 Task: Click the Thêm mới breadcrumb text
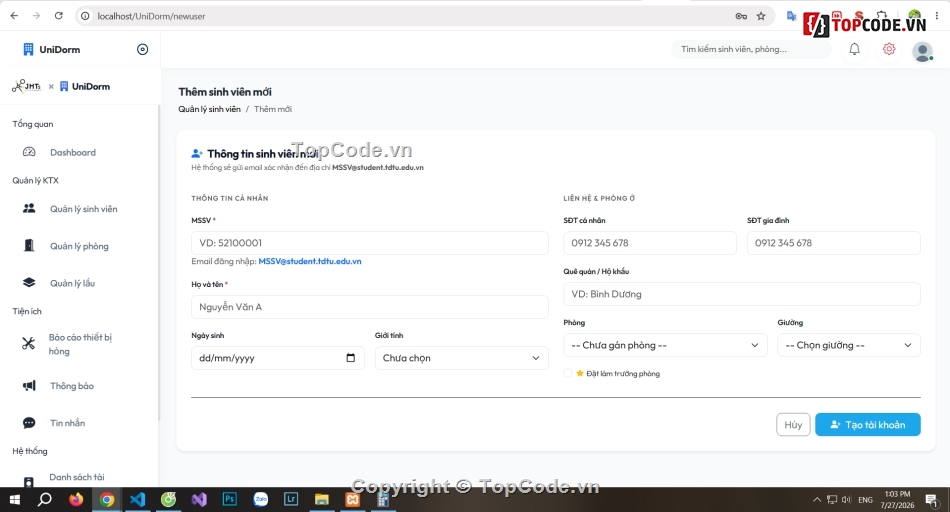coord(273,109)
